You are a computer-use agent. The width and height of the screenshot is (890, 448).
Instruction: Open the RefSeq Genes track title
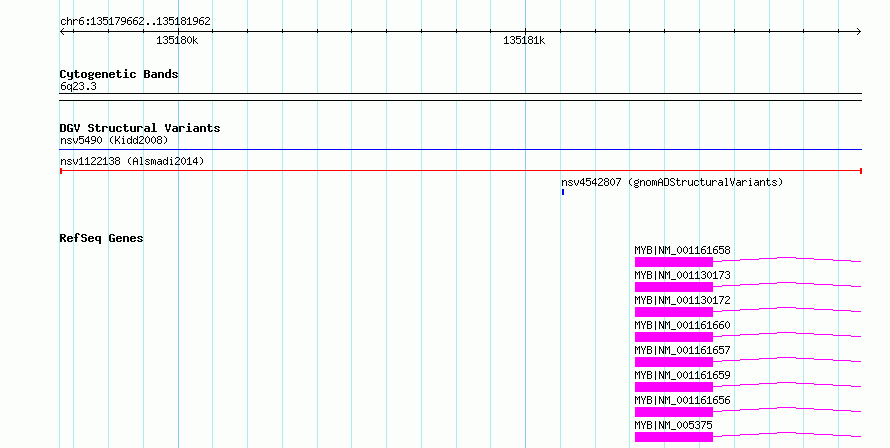coord(101,238)
